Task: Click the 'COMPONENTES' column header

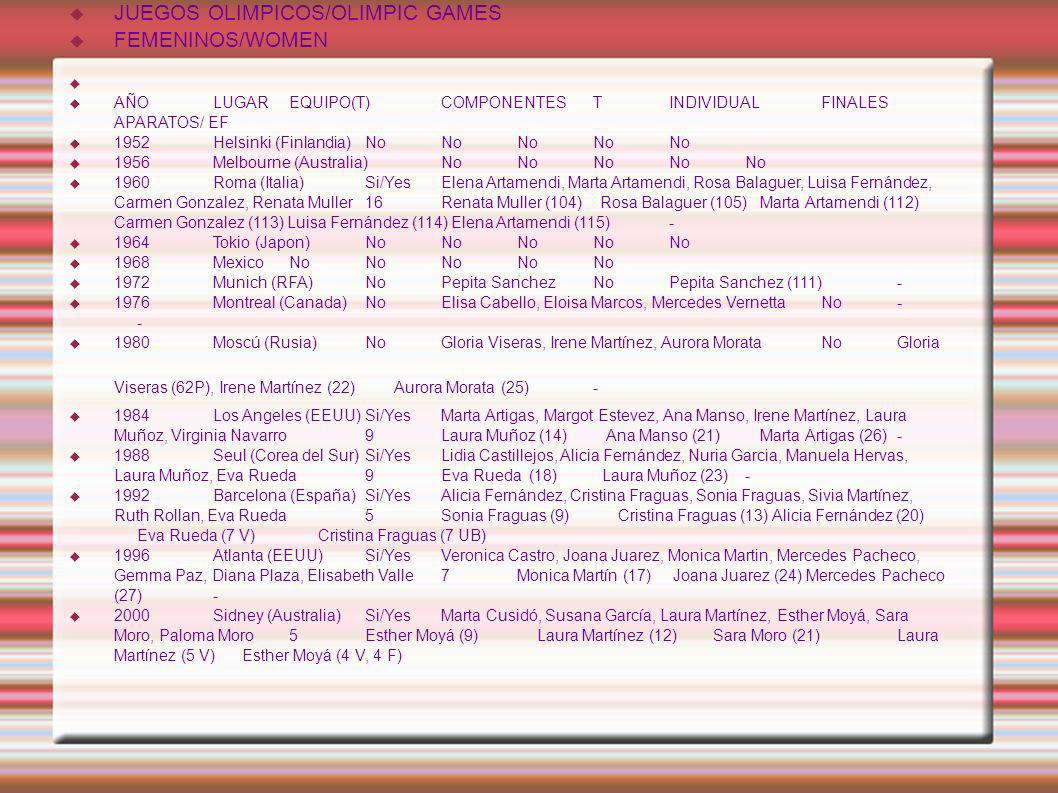Action: pyautogui.click(x=503, y=103)
